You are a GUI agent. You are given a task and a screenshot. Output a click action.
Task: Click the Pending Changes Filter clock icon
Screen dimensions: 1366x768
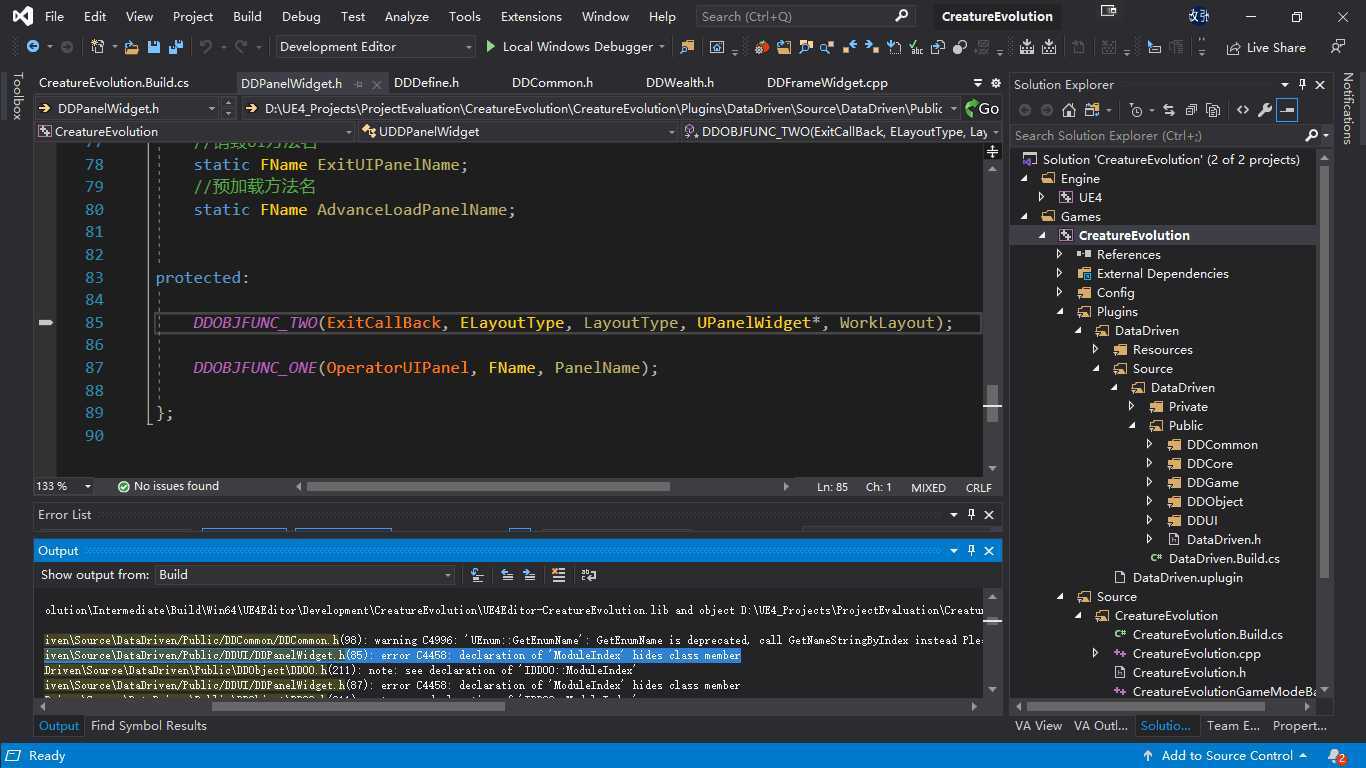pyautogui.click(x=1135, y=110)
